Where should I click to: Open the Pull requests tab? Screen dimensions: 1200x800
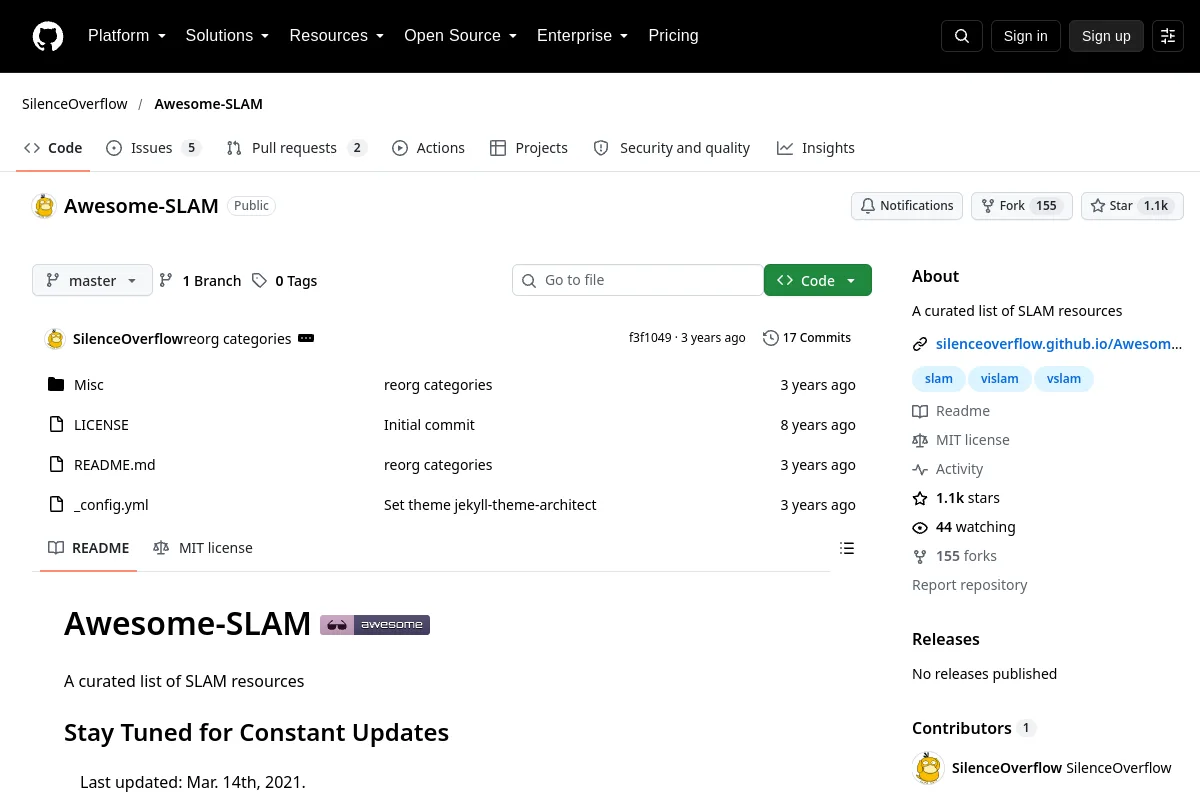tap(297, 148)
